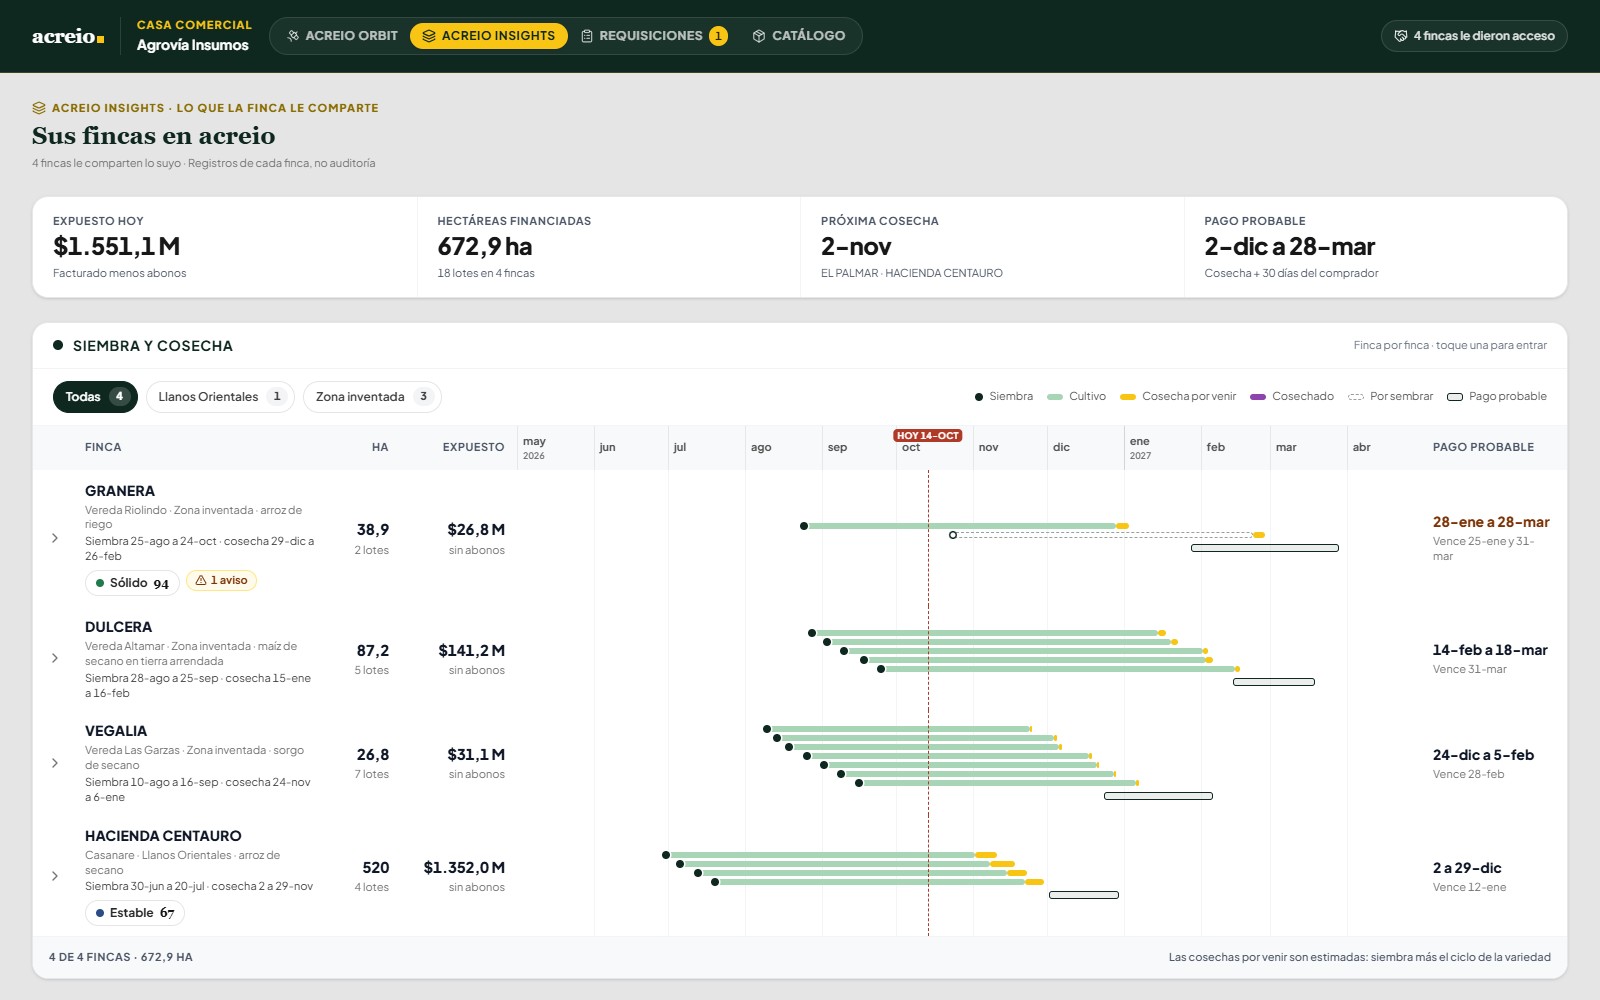Open the Catálogo tab

tap(799, 36)
